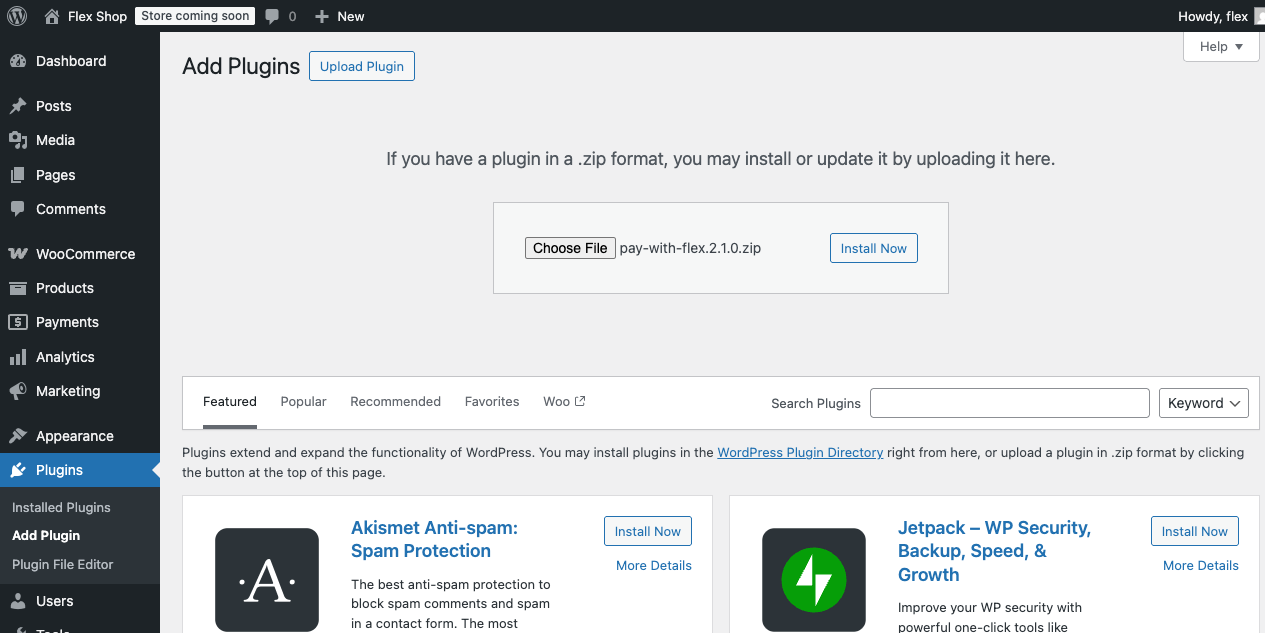This screenshot has height=633, width=1265.
Task: Click the Upload Plugin button
Action: [362, 67]
